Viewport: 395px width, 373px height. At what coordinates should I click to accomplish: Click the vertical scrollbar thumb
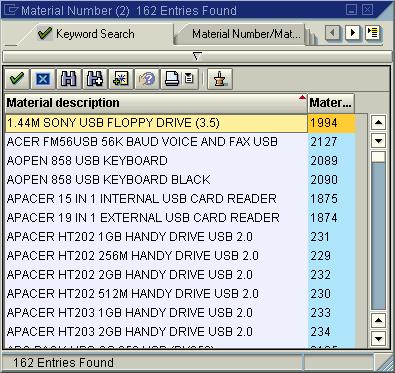tap(378, 157)
